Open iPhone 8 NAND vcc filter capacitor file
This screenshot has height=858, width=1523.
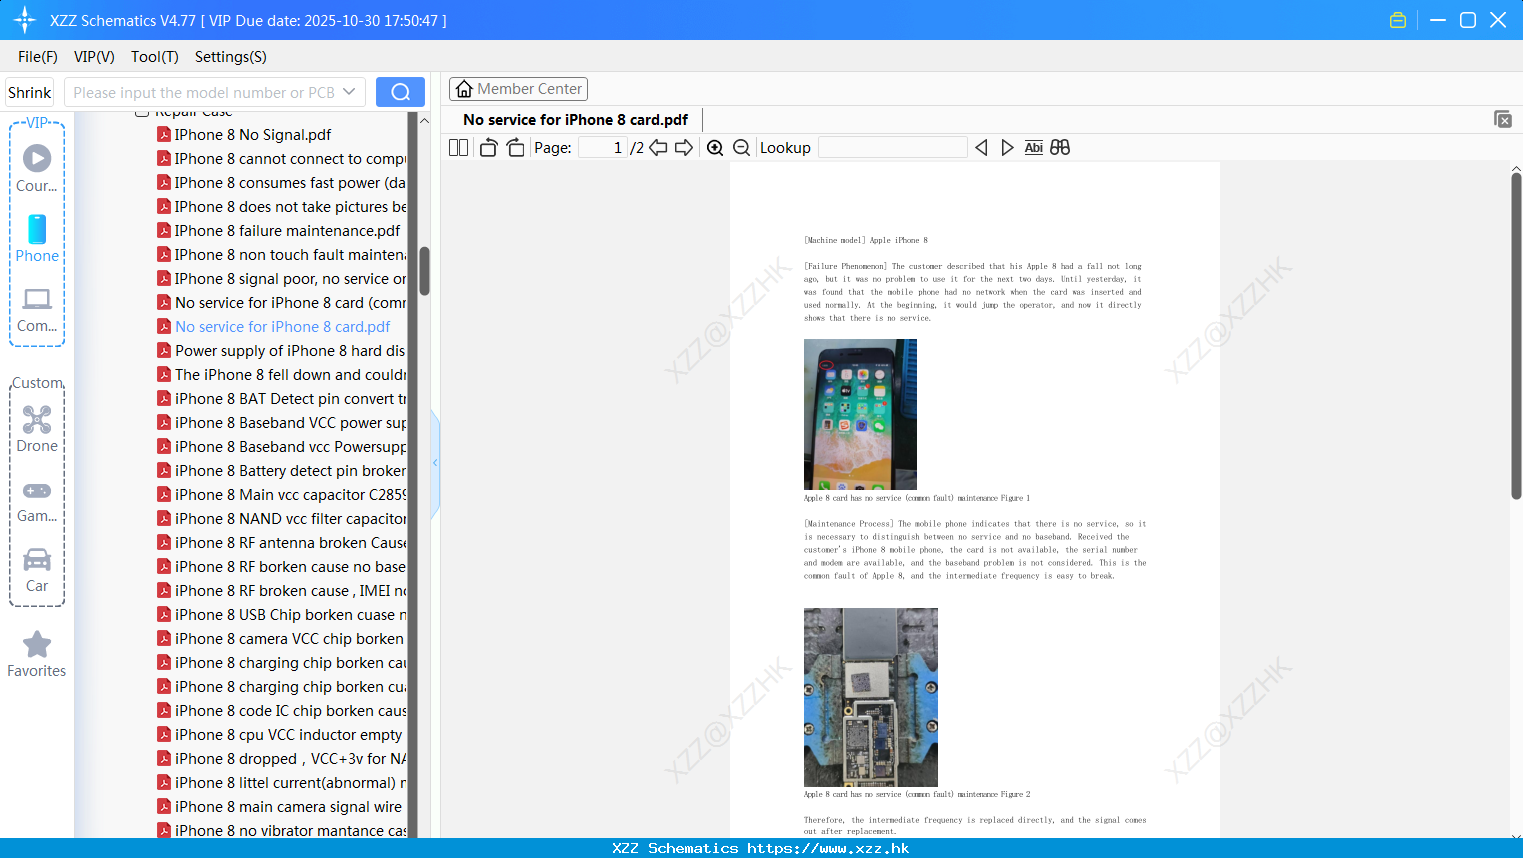pyautogui.click(x=290, y=518)
